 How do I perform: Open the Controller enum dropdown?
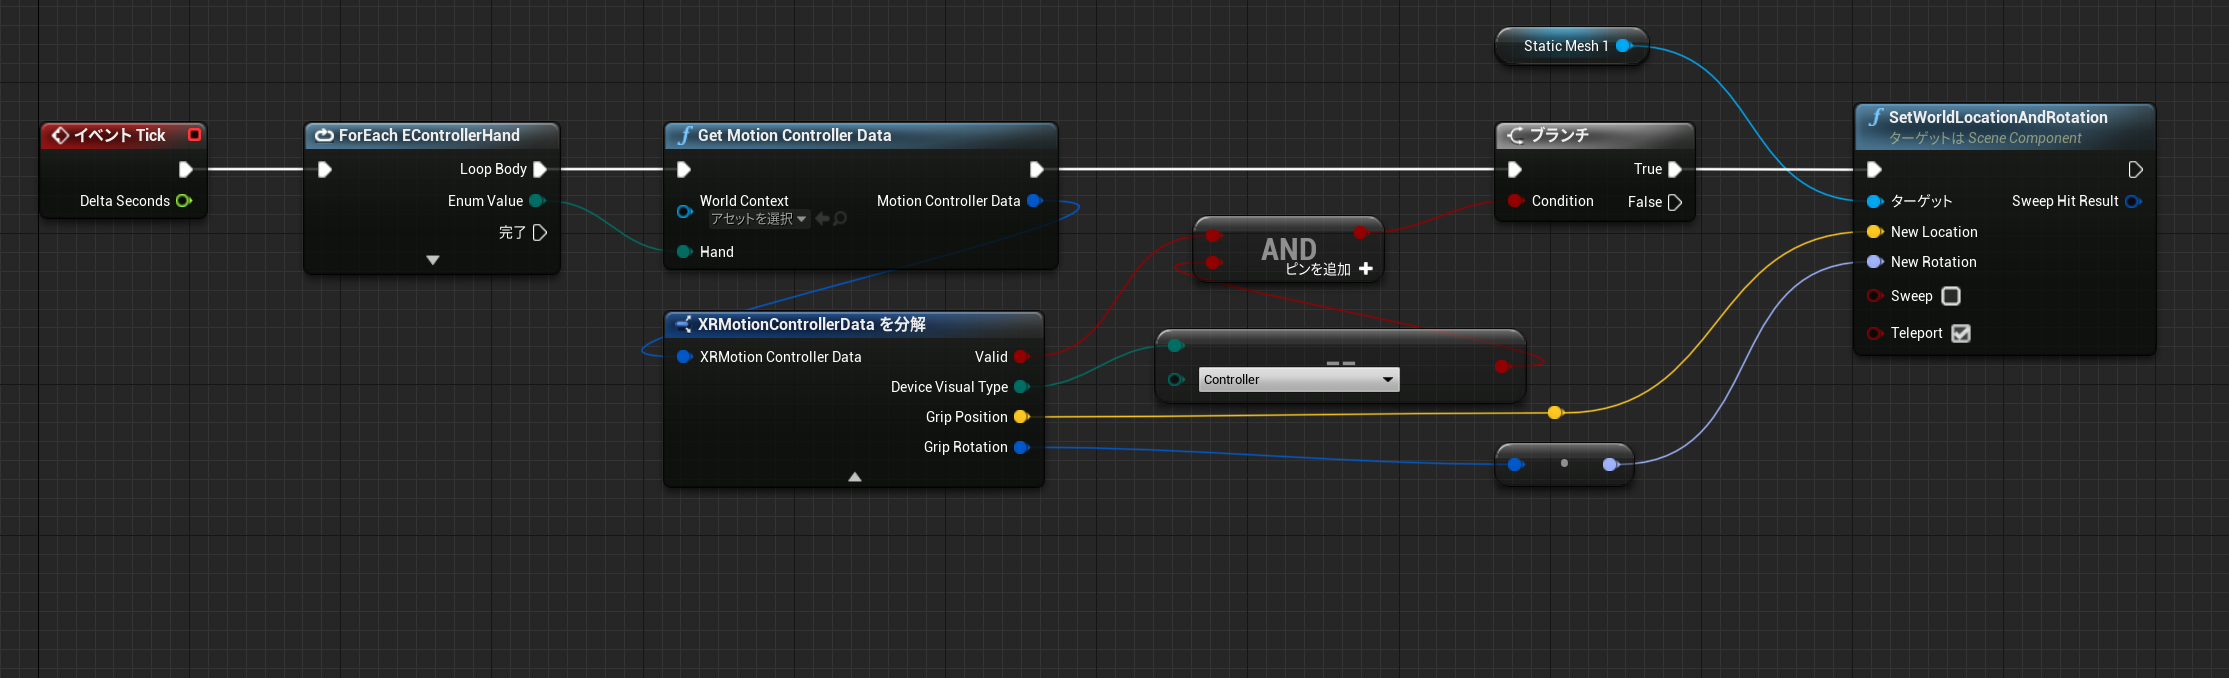[1299, 380]
